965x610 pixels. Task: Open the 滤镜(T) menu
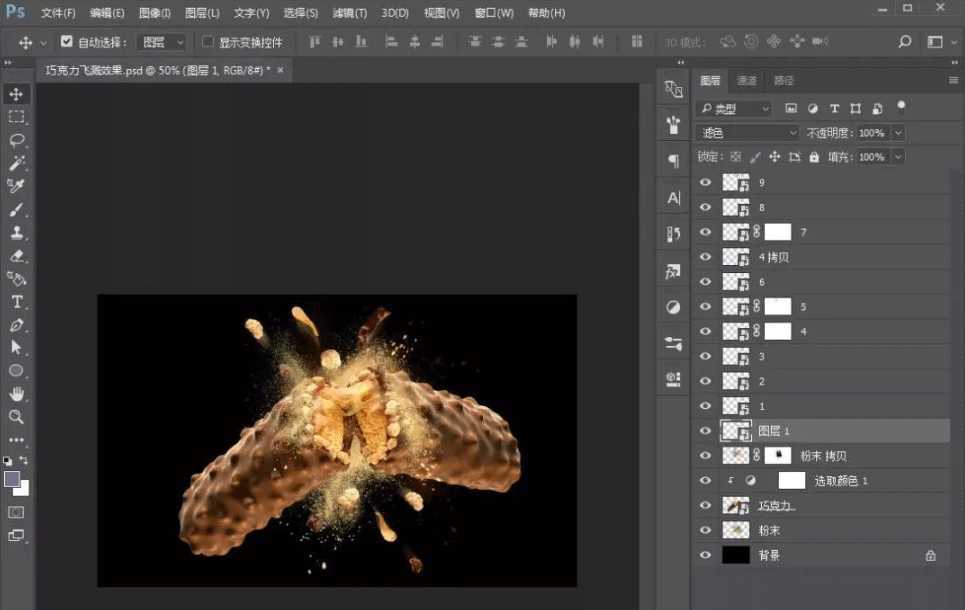pos(349,13)
